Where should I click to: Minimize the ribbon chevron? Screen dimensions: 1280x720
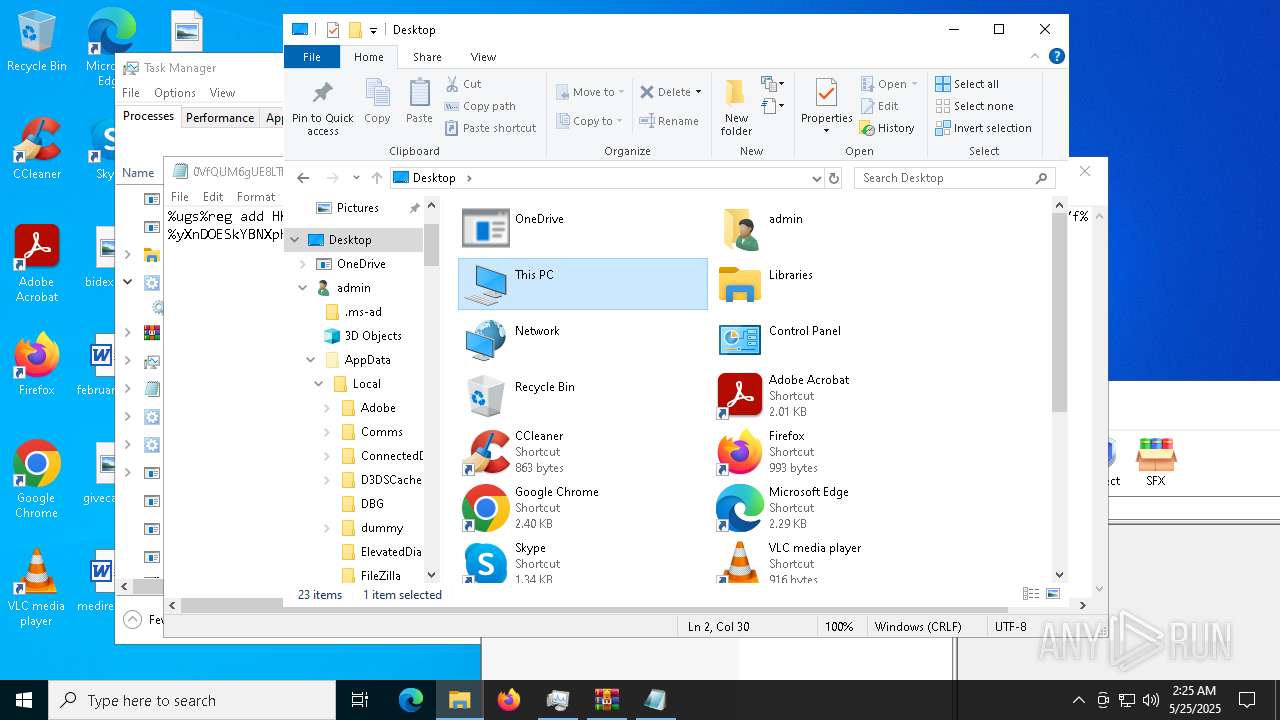[1037, 57]
